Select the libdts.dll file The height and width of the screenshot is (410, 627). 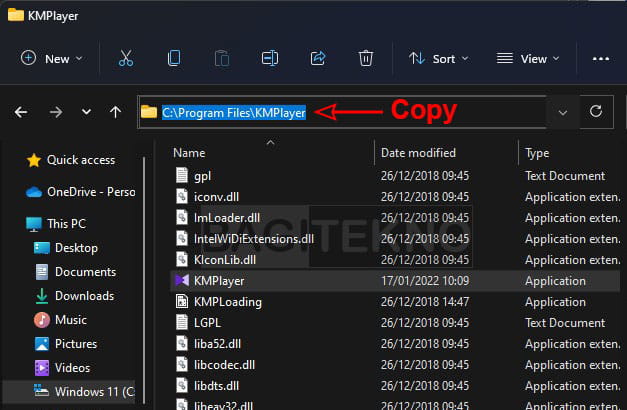click(395, 386)
